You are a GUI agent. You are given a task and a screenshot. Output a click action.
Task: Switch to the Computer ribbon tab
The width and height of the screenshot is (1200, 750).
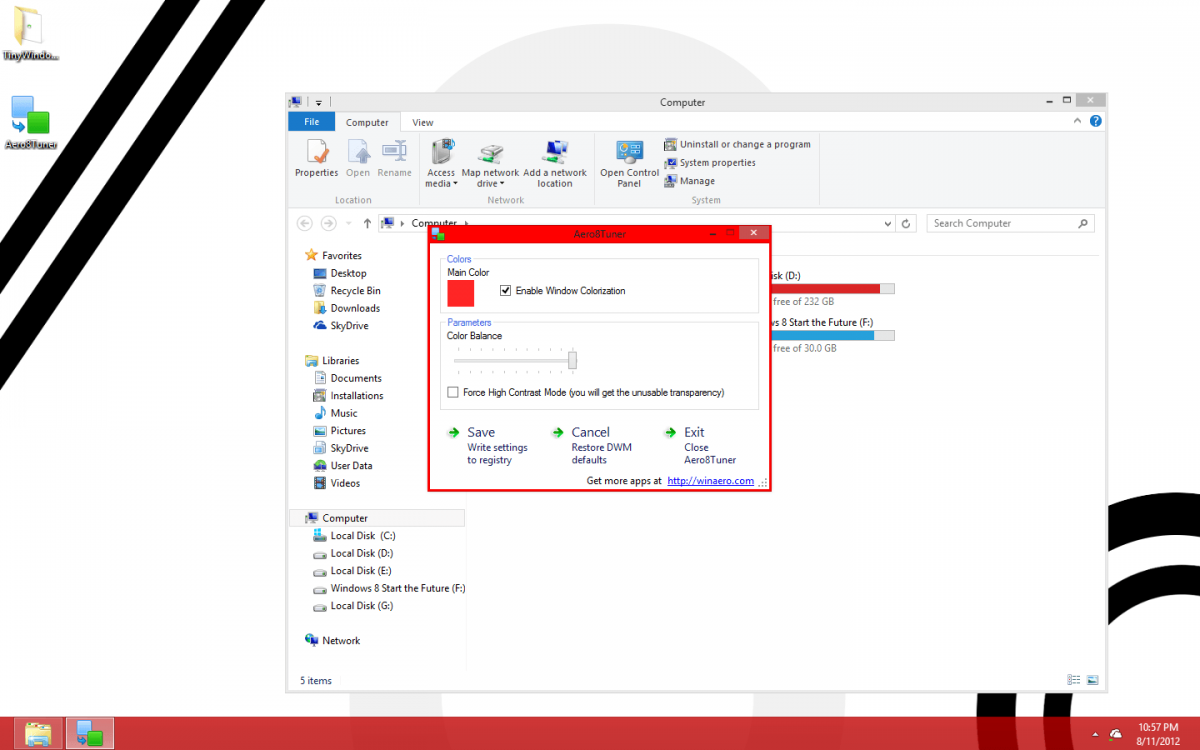pyautogui.click(x=367, y=122)
